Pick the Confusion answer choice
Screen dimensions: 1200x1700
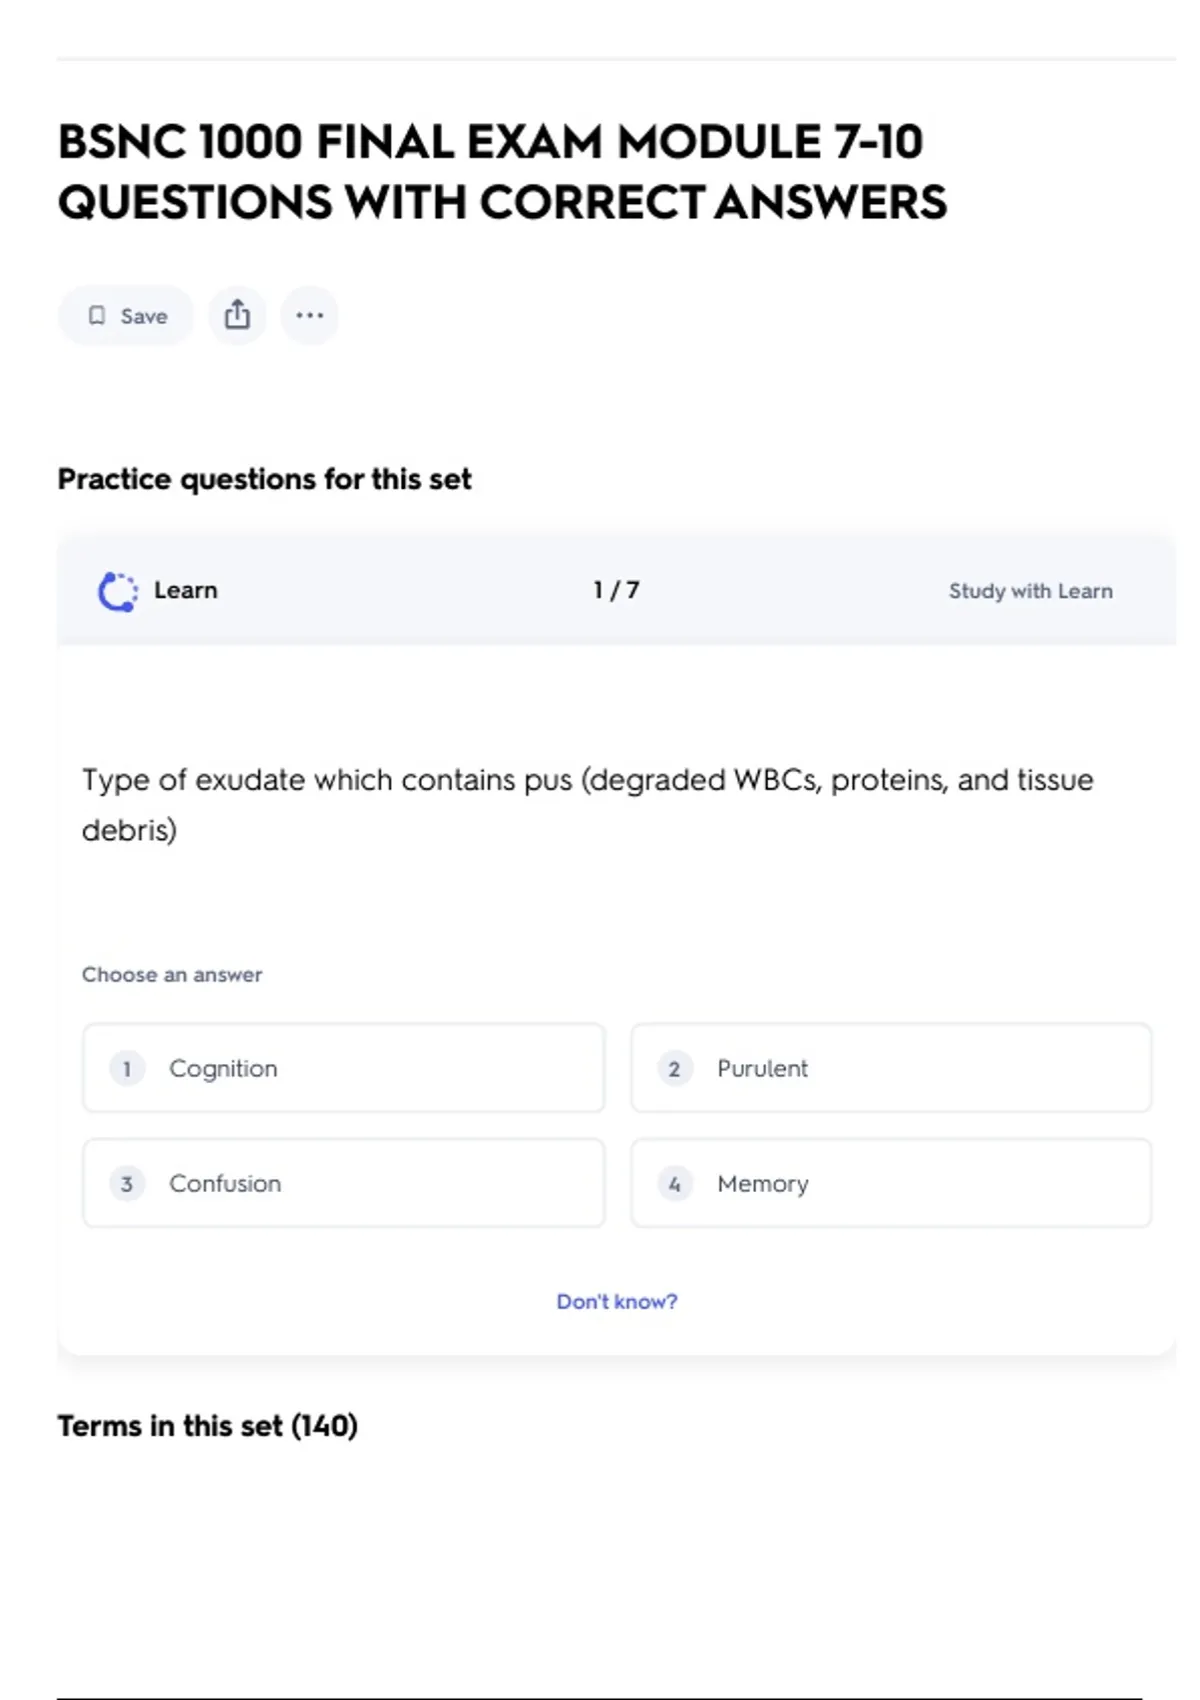343,1183
